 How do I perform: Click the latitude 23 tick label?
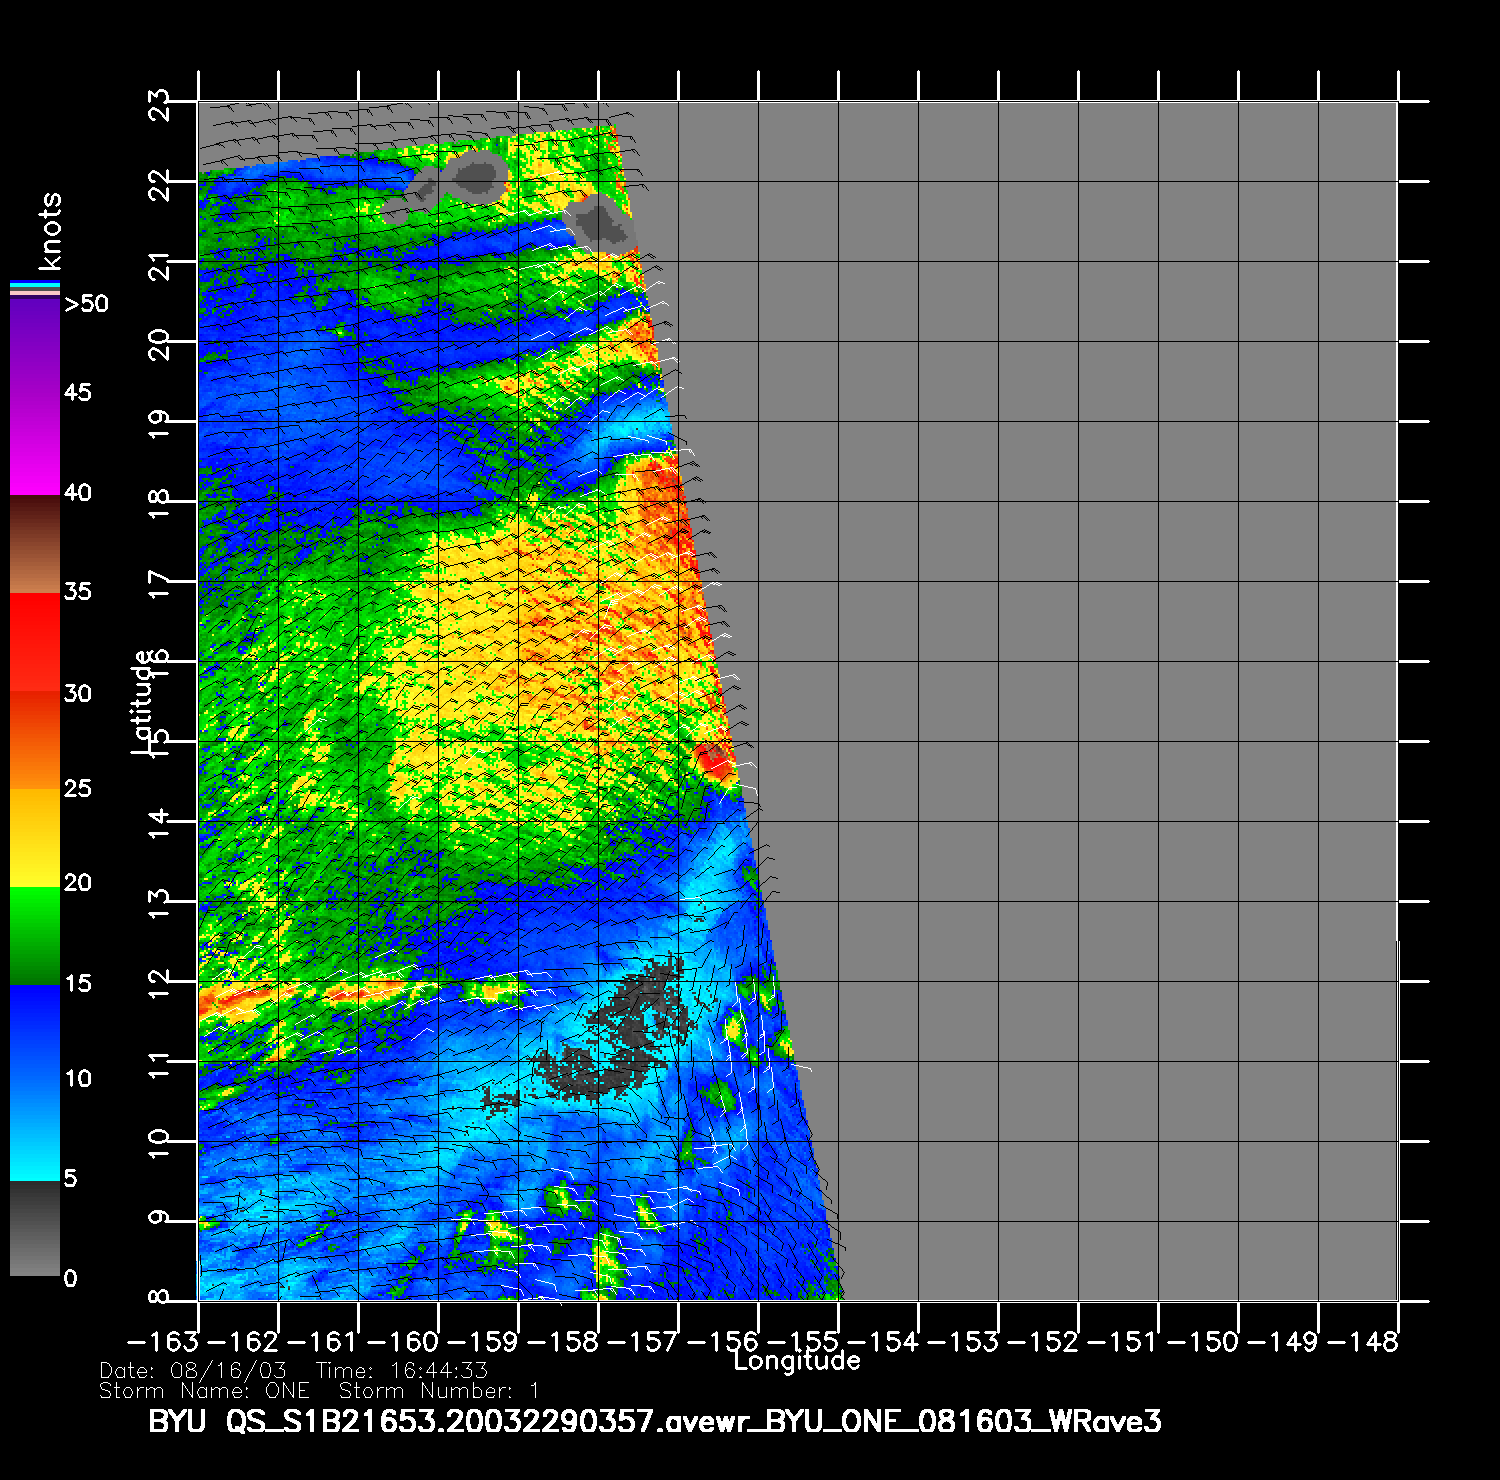[160, 104]
